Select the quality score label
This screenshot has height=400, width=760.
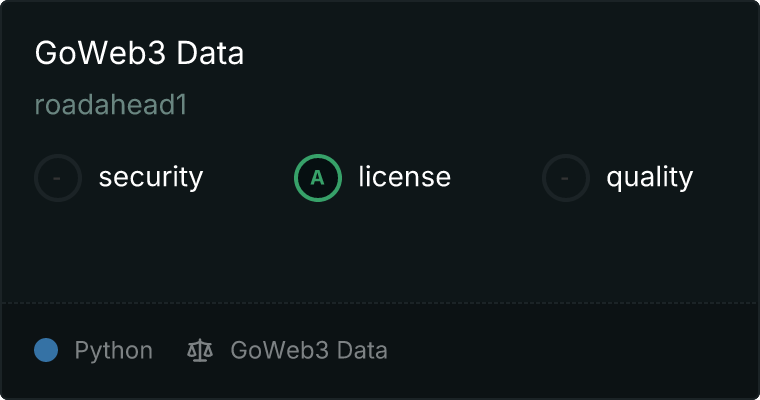point(649,178)
